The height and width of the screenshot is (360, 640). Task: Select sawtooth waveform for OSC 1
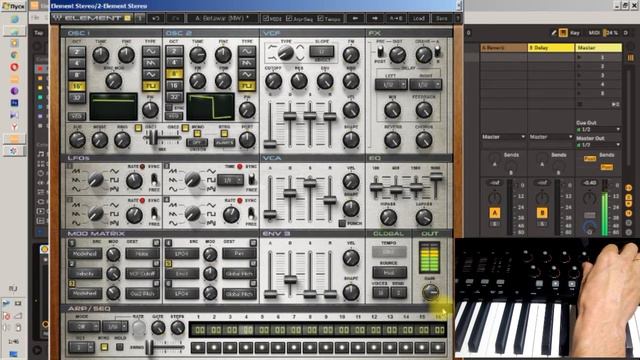point(151,63)
